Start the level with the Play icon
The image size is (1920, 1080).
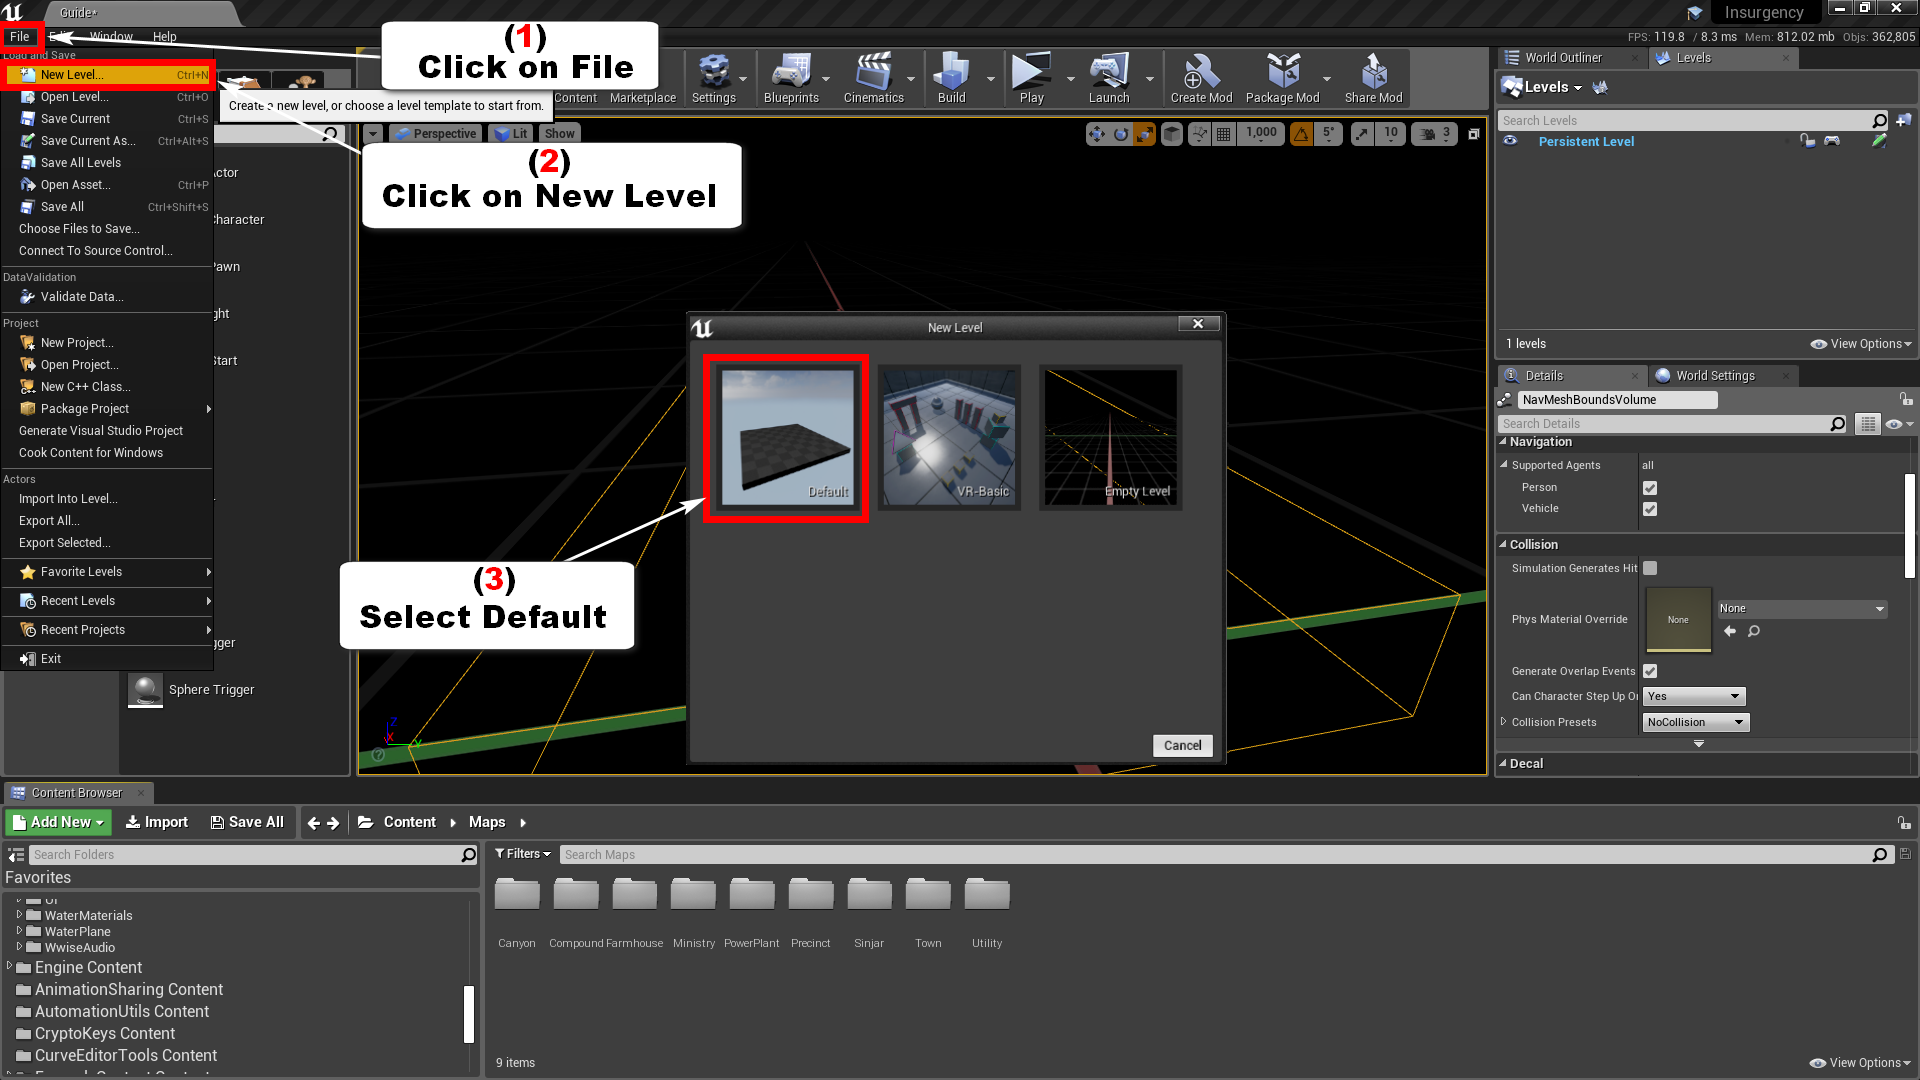tap(1031, 78)
